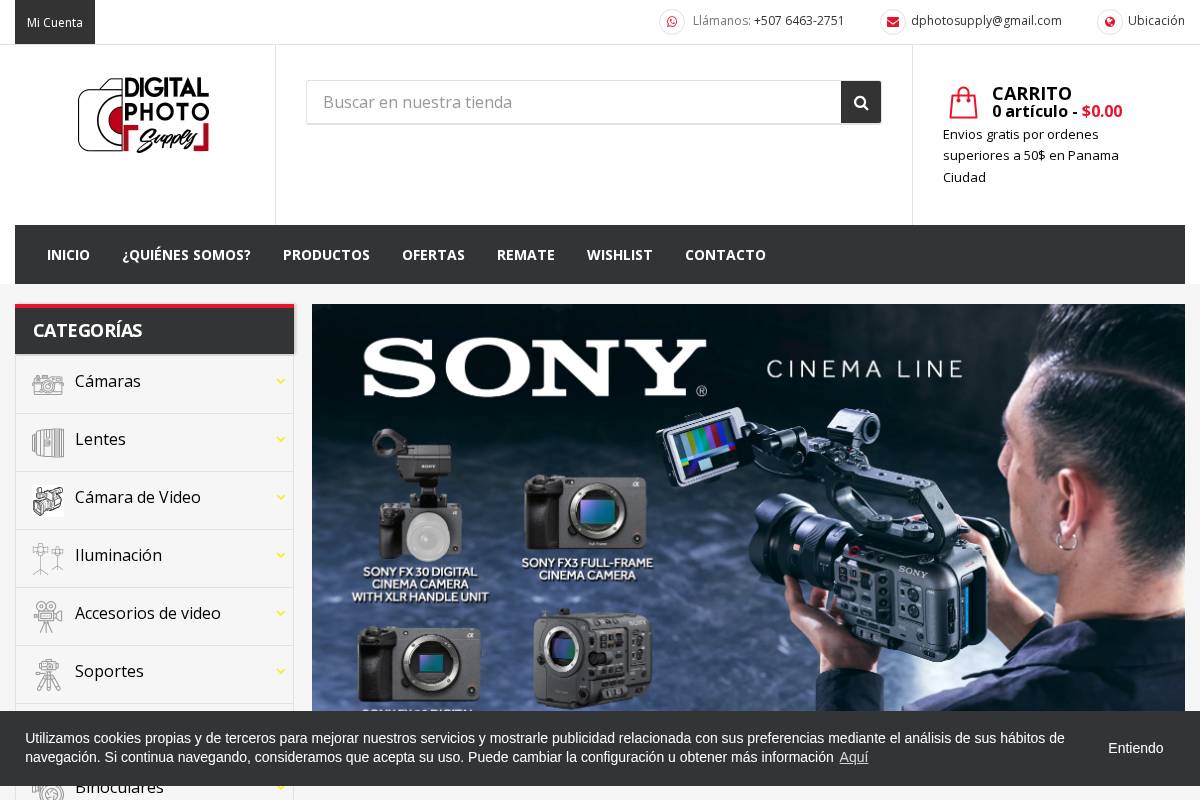The width and height of the screenshot is (1200, 800).
Task: Click the Cámaras category camera icon
Action: coord(47,384)
